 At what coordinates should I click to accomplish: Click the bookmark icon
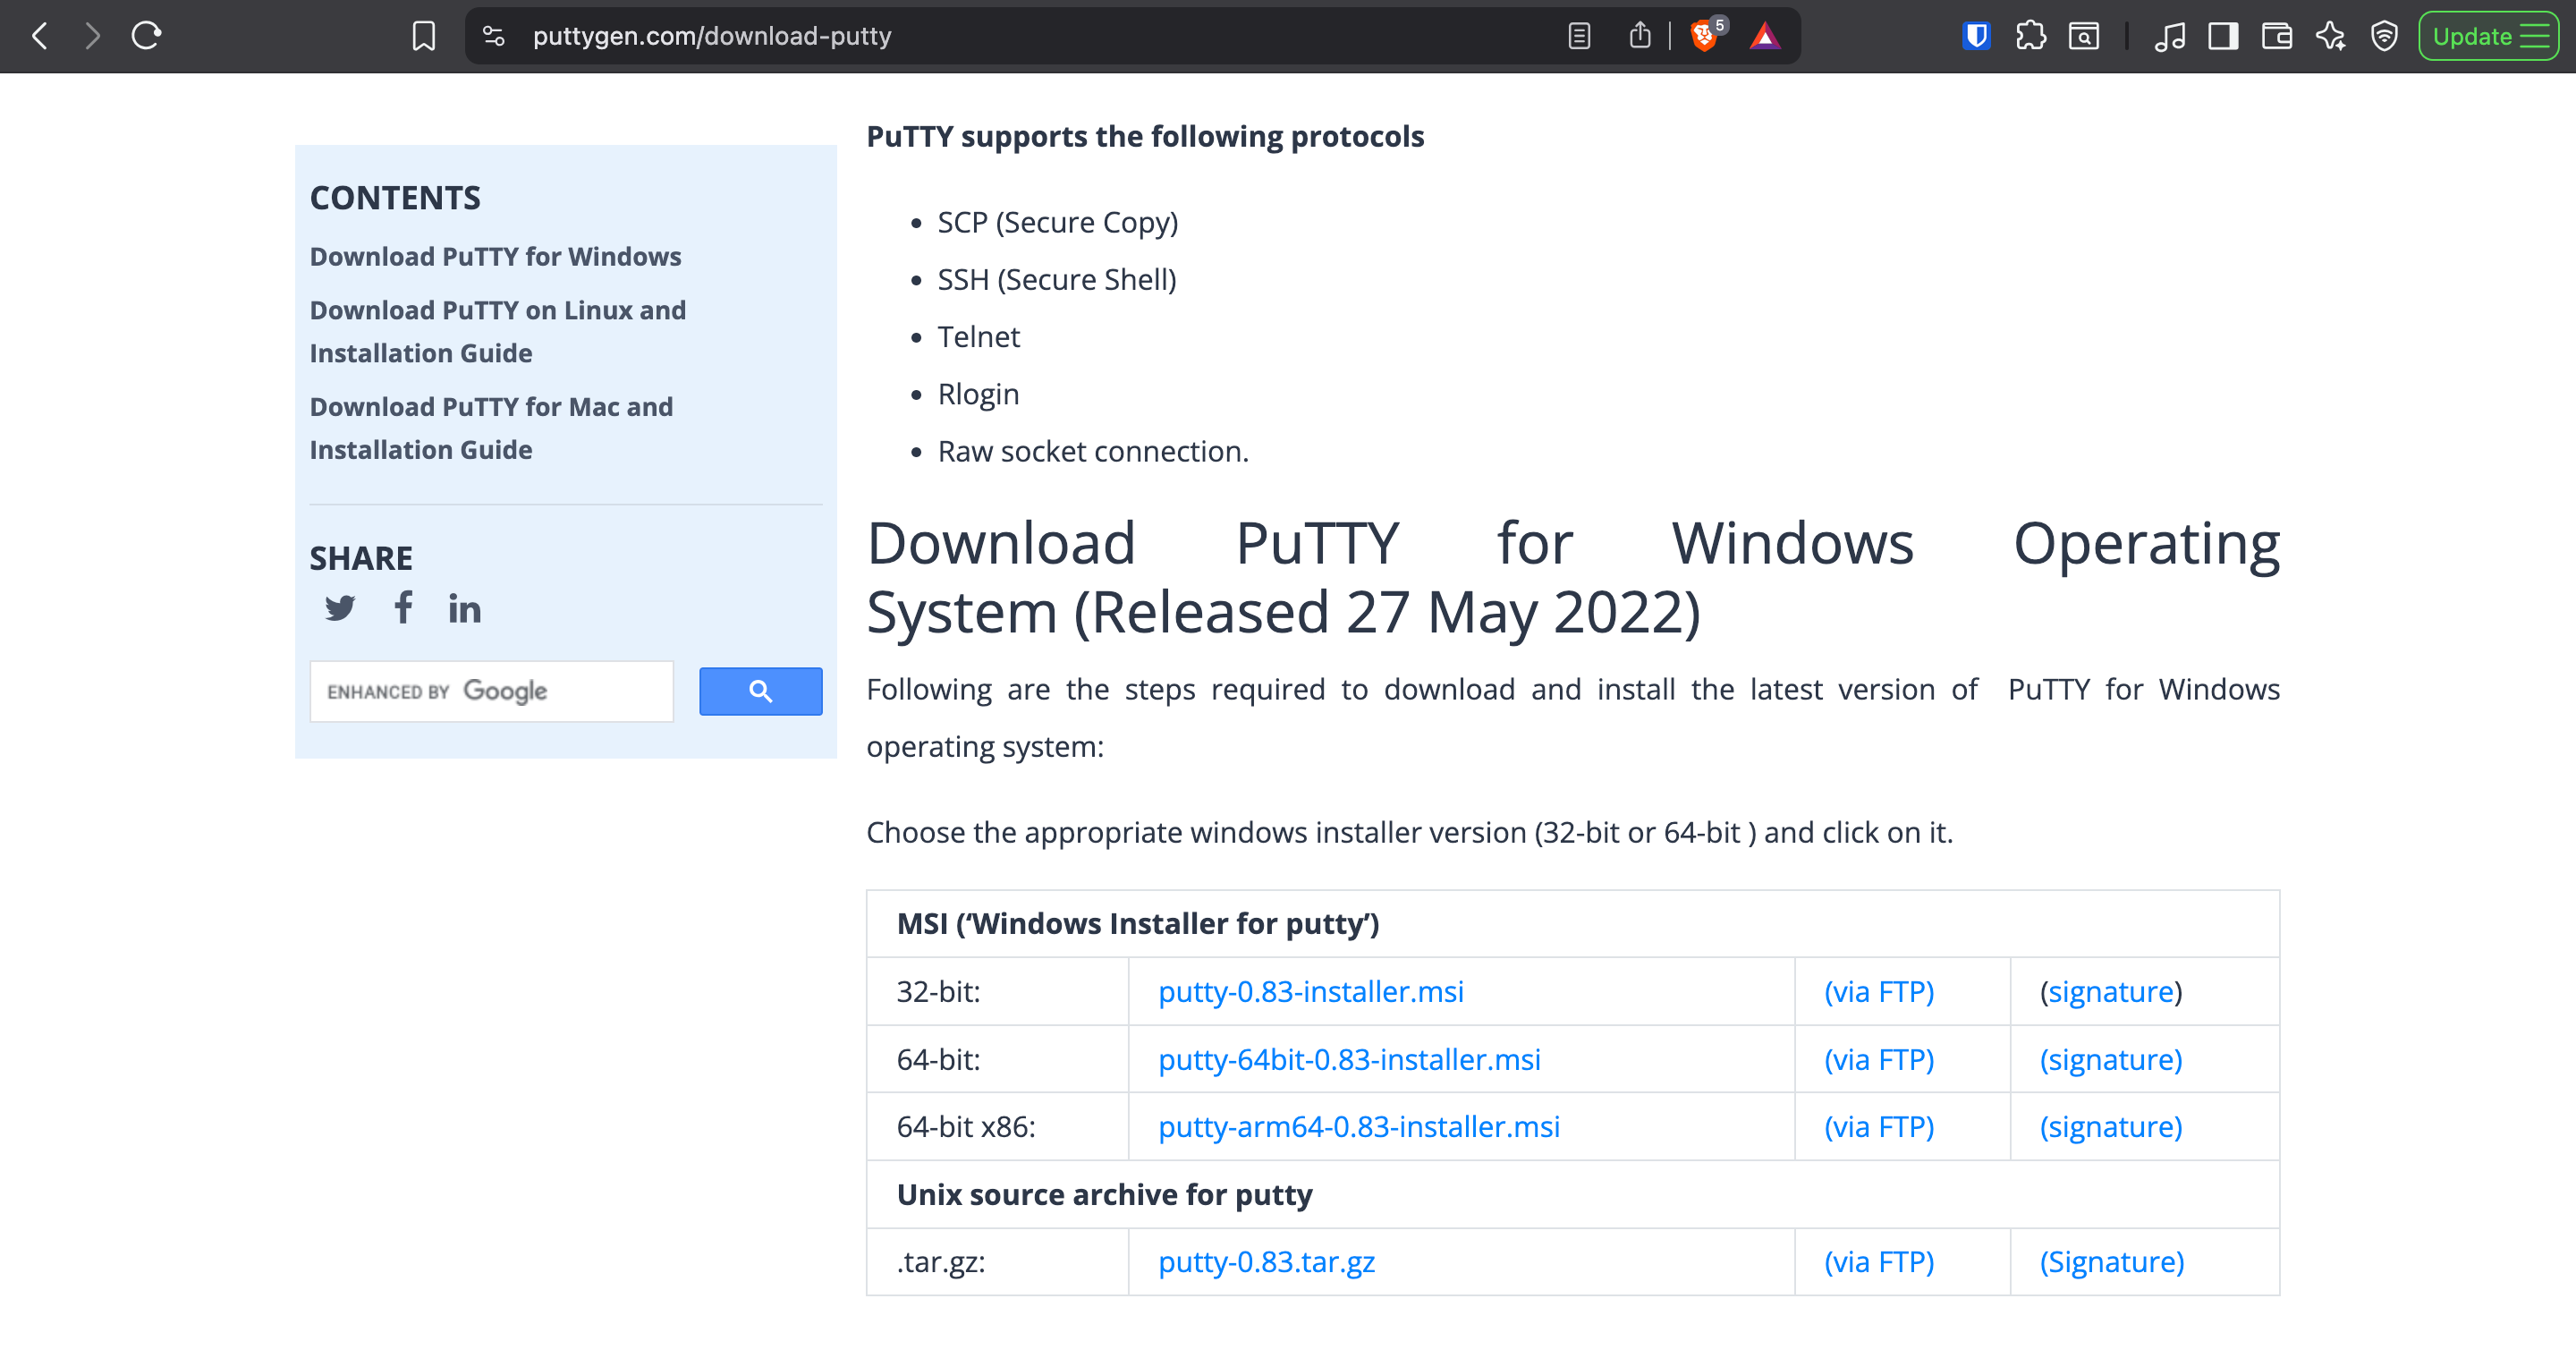423,36
